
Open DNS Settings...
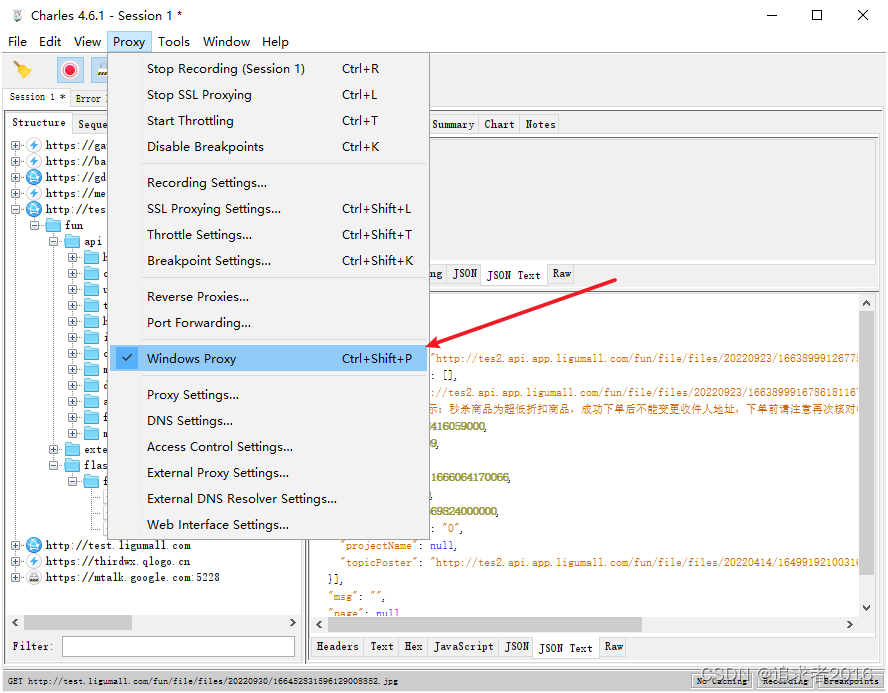click(268, 421)
